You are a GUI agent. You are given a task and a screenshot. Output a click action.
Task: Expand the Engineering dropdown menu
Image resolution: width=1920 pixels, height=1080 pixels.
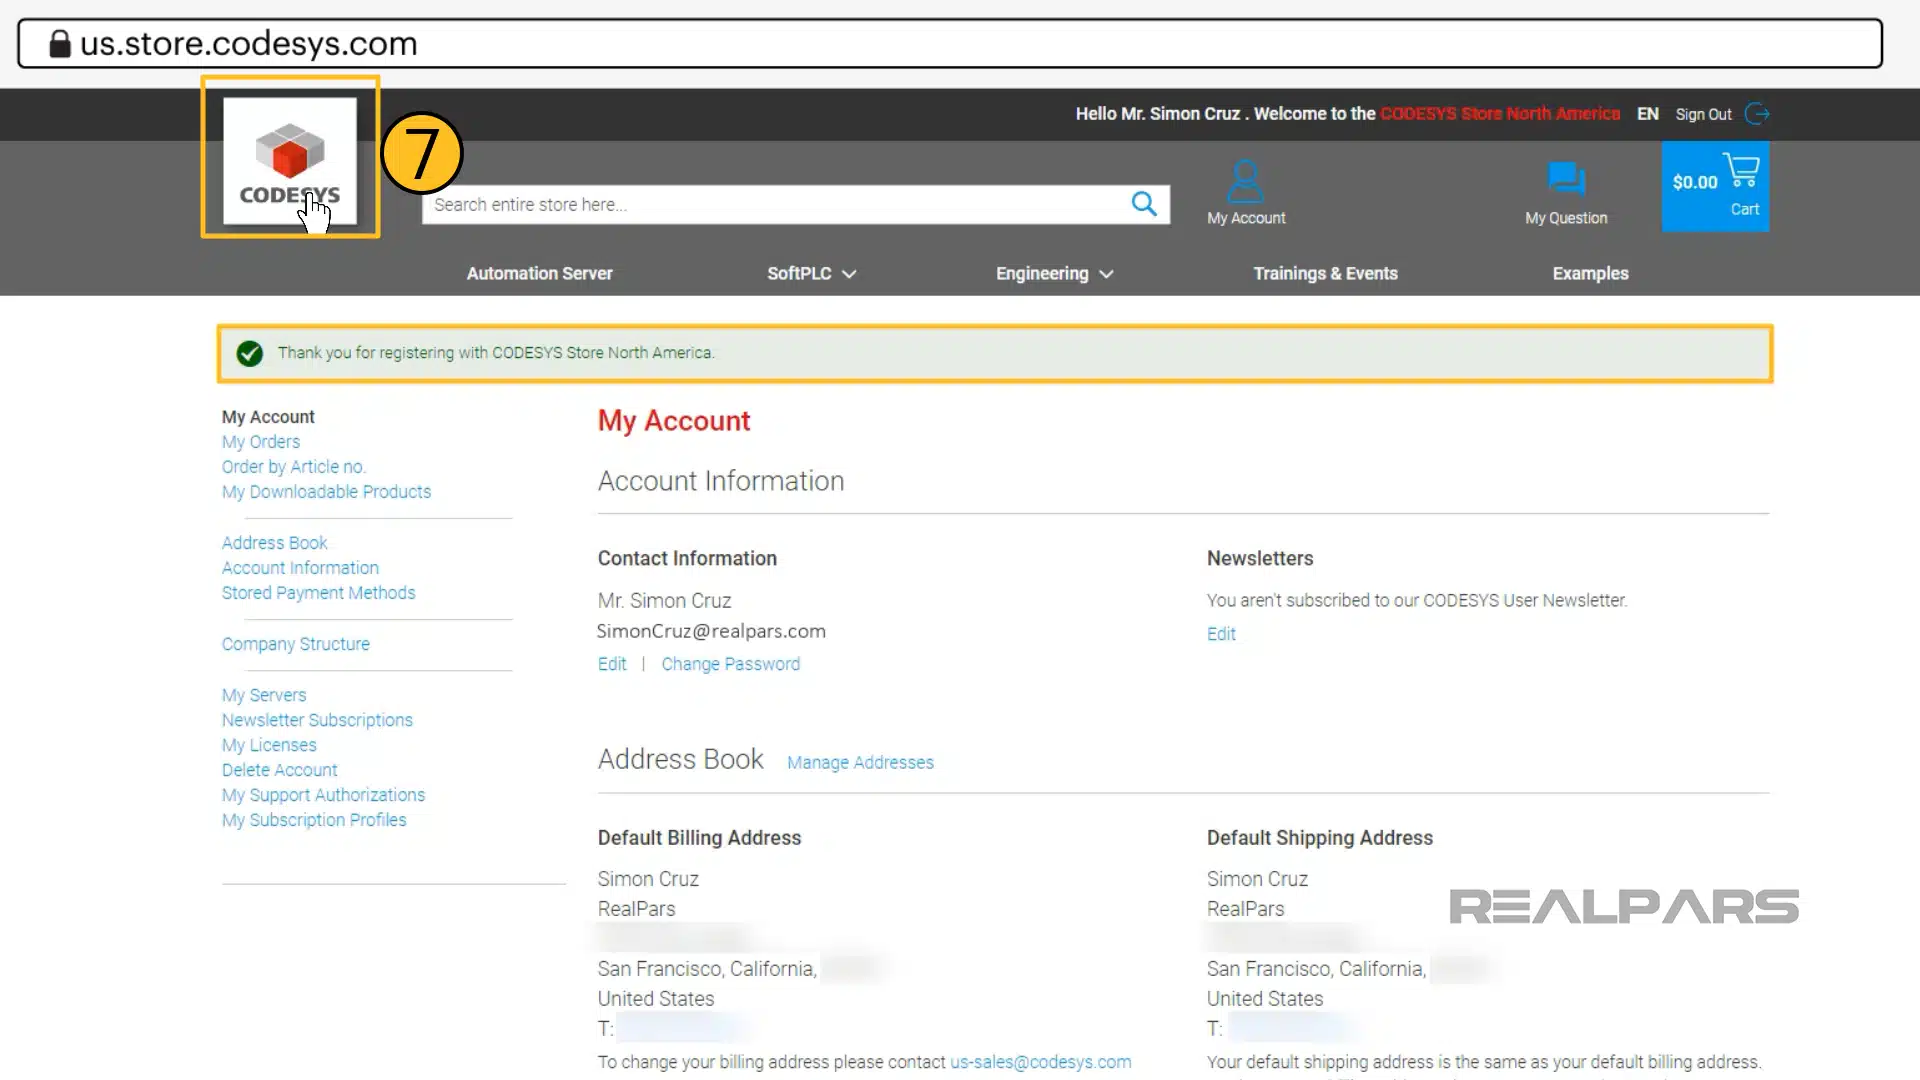pos(1053,273)
